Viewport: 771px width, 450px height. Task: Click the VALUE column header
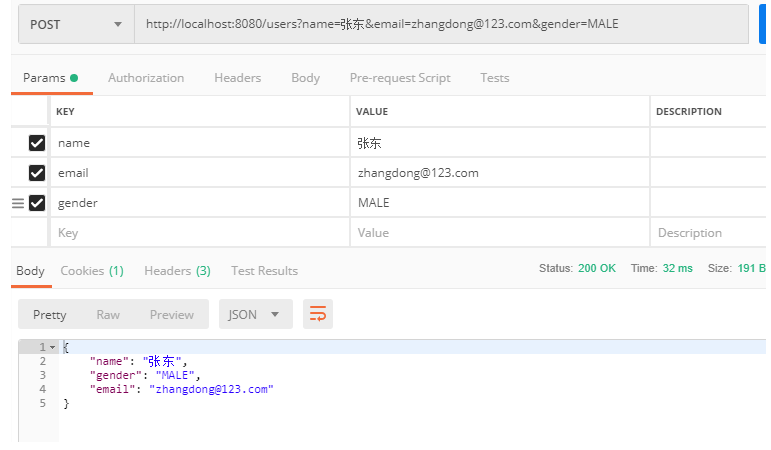click(372, 112)
